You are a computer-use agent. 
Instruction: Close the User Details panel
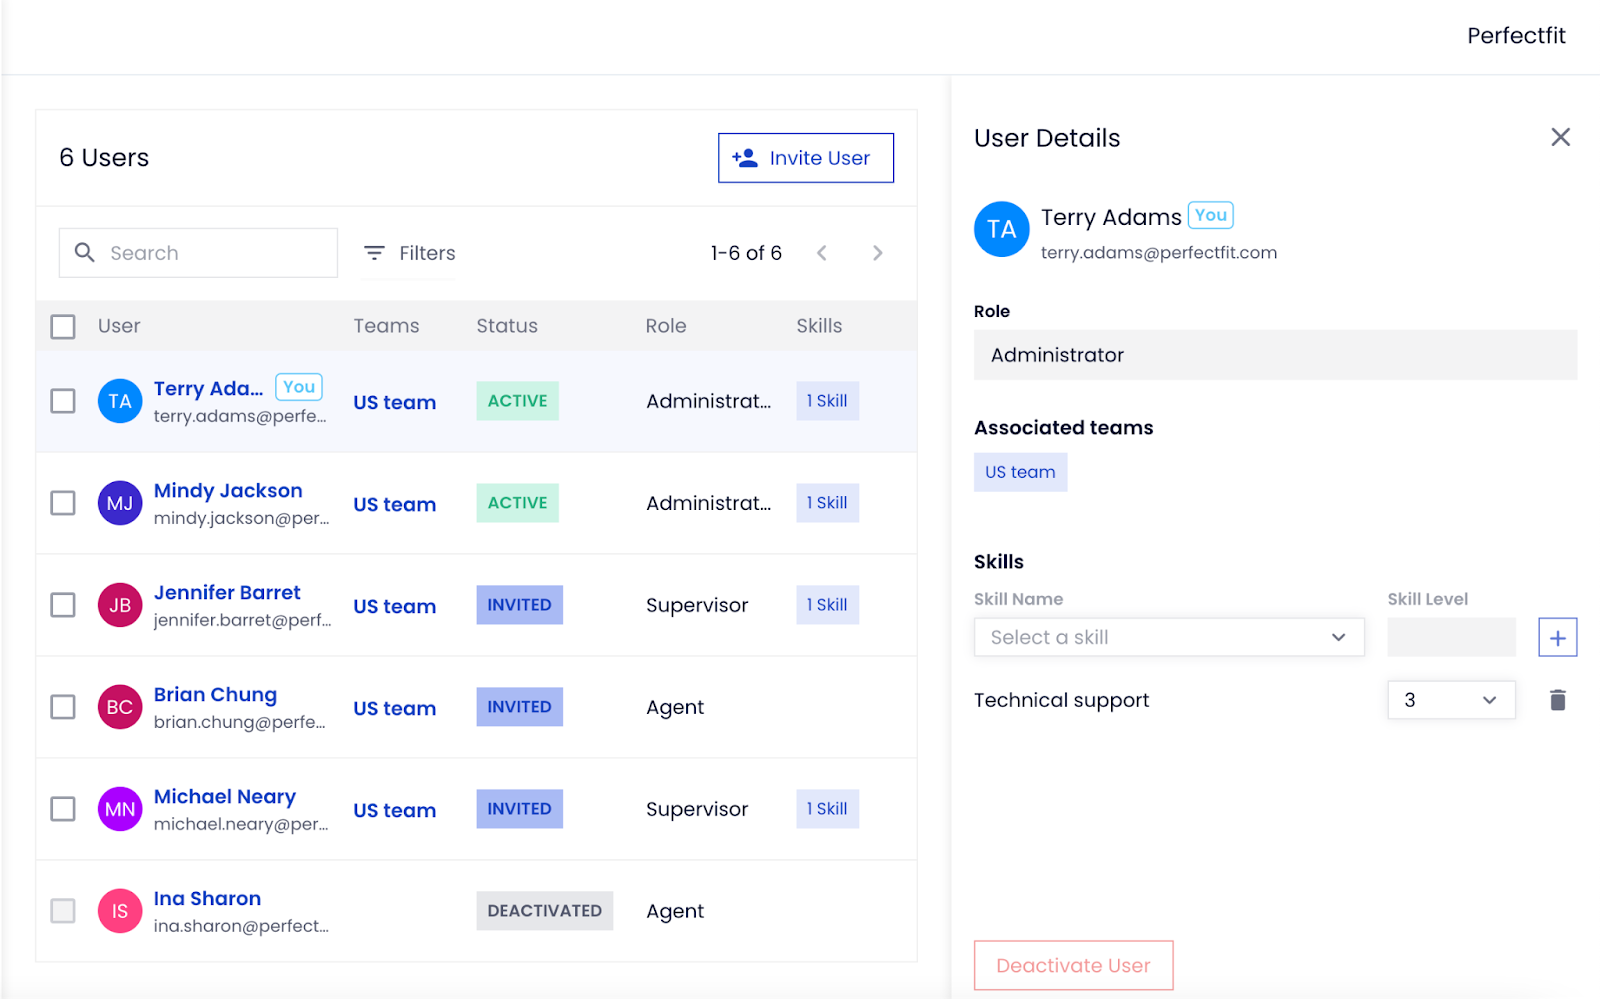pyautogui.click(x=1560, y=137)
